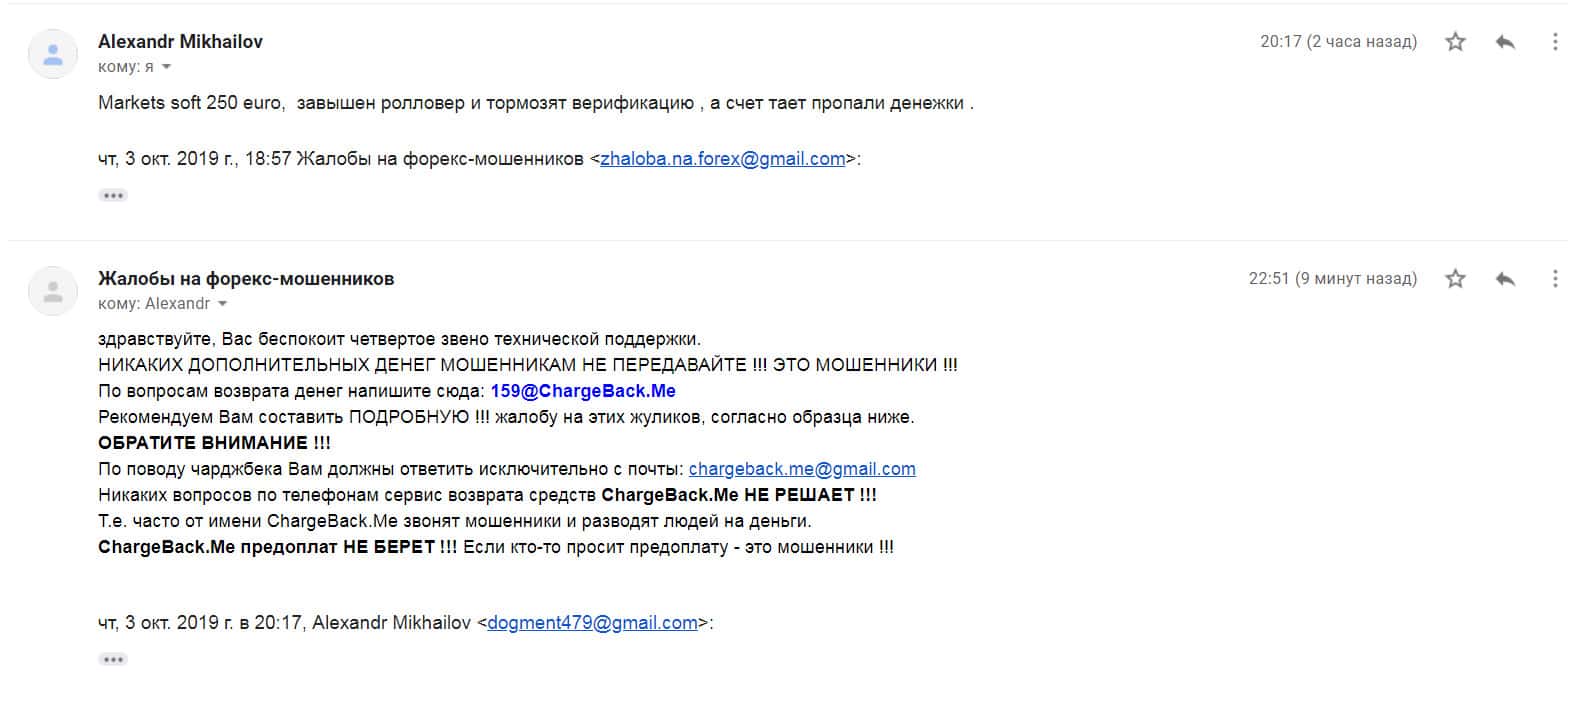Reply to the Жалобы на форекс-мошенников message
Viewport: 1586px width, 721px height.
(1505, 279)
